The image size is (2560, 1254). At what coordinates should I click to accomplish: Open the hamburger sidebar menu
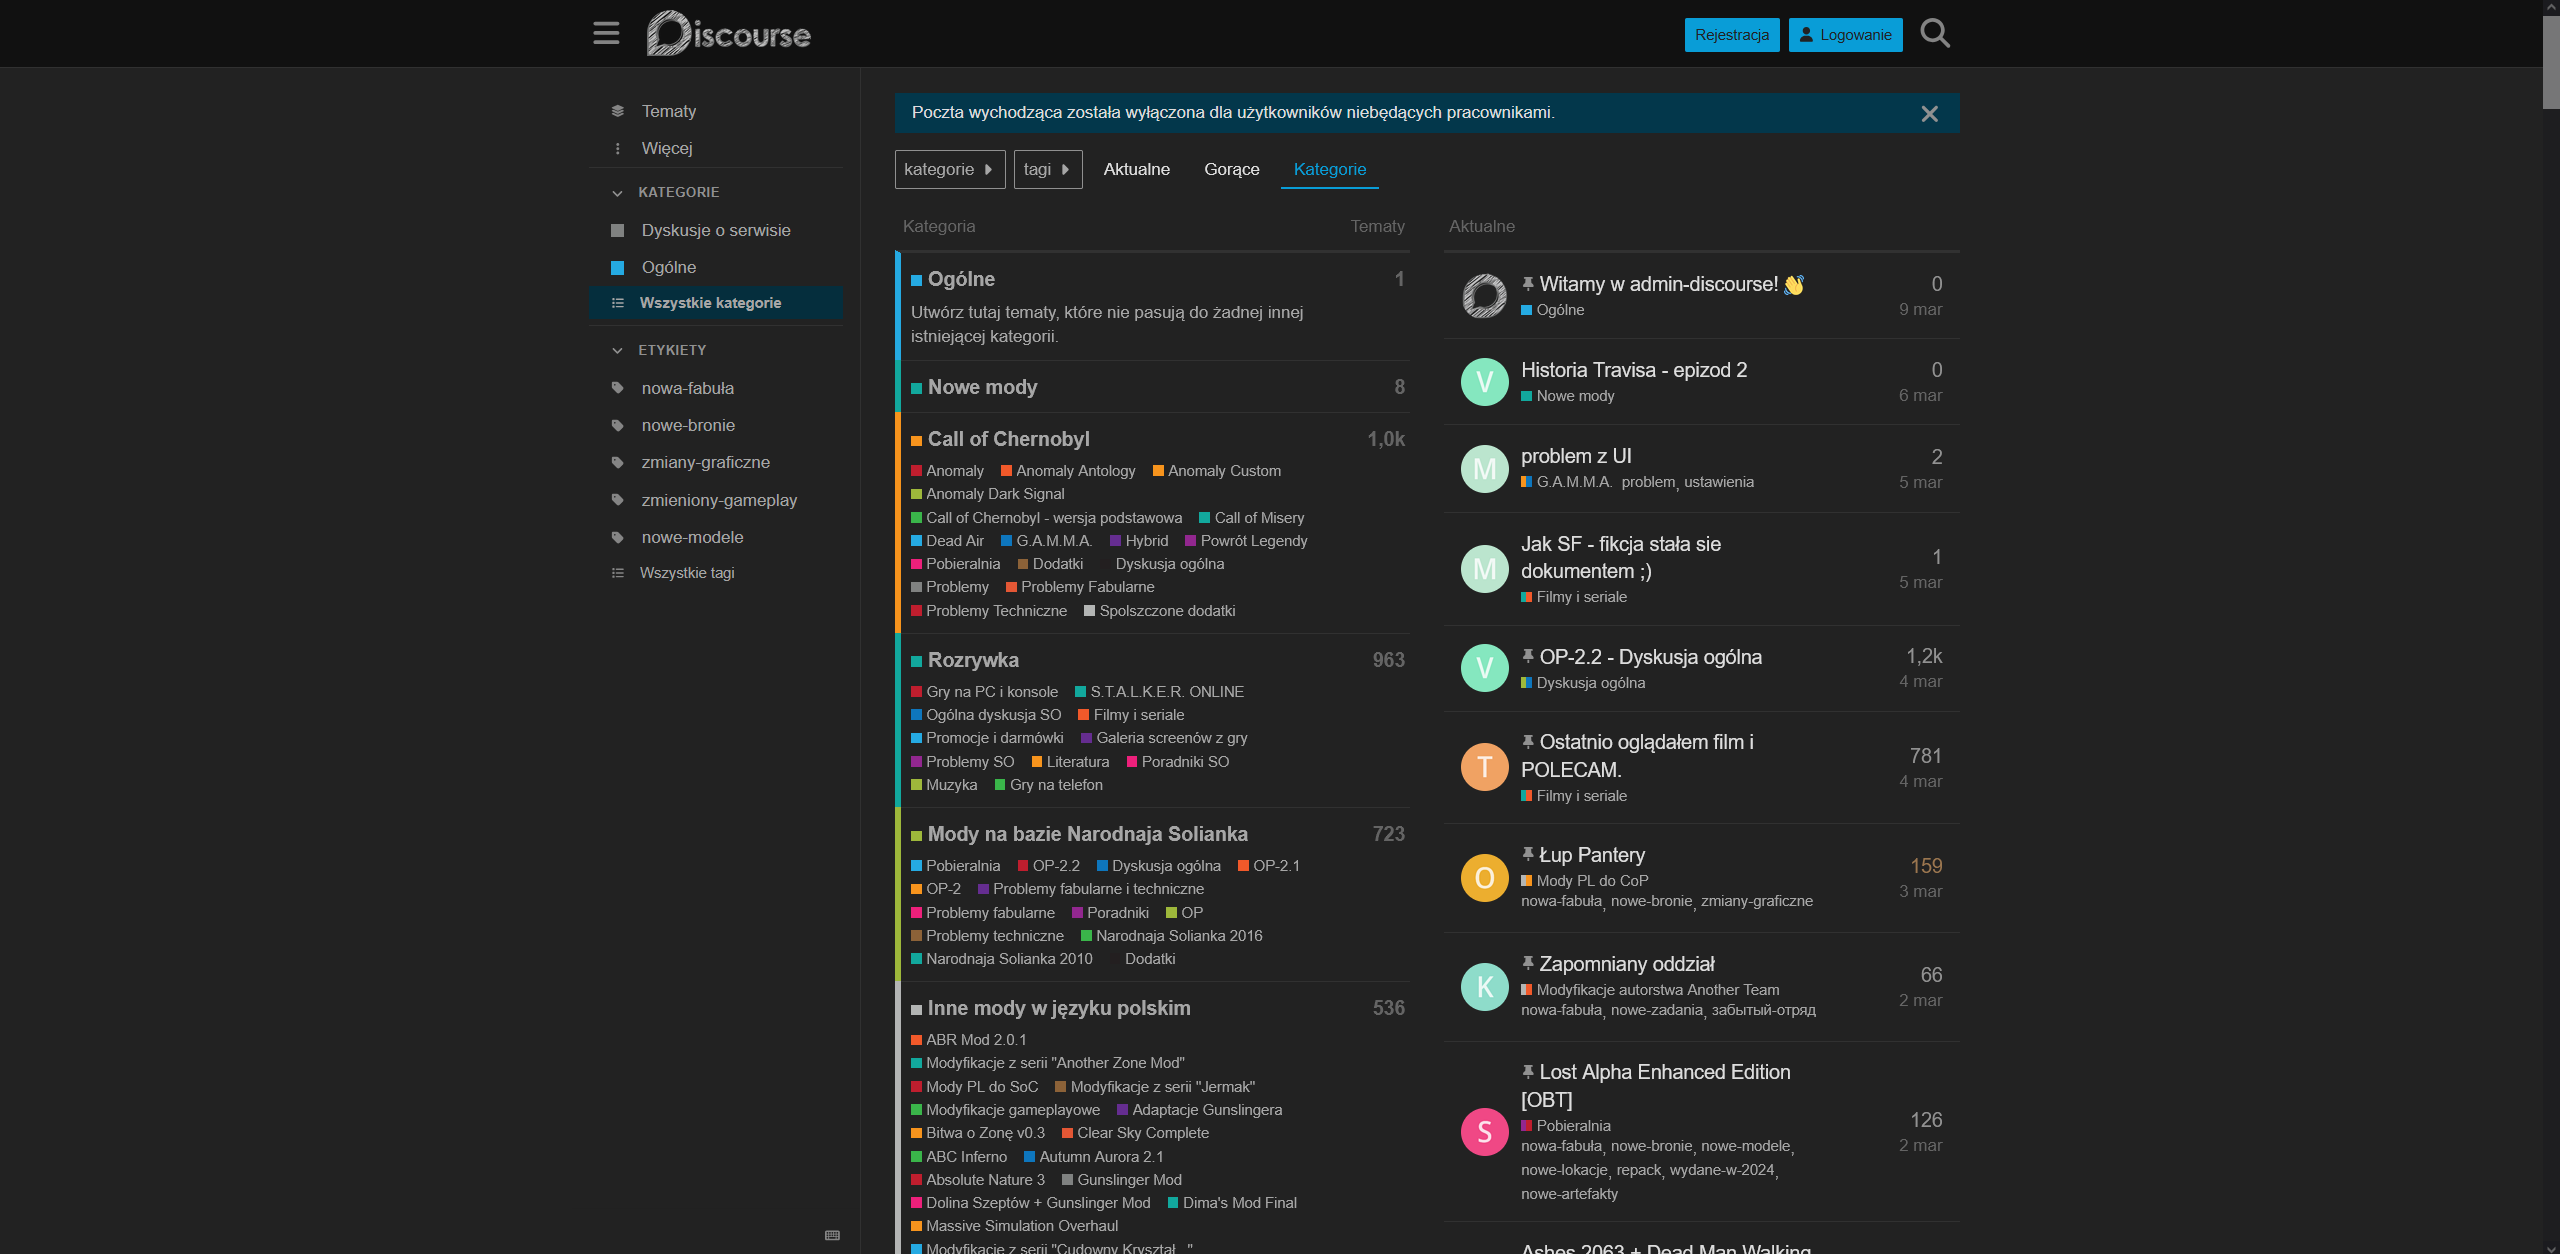(606, 34)
